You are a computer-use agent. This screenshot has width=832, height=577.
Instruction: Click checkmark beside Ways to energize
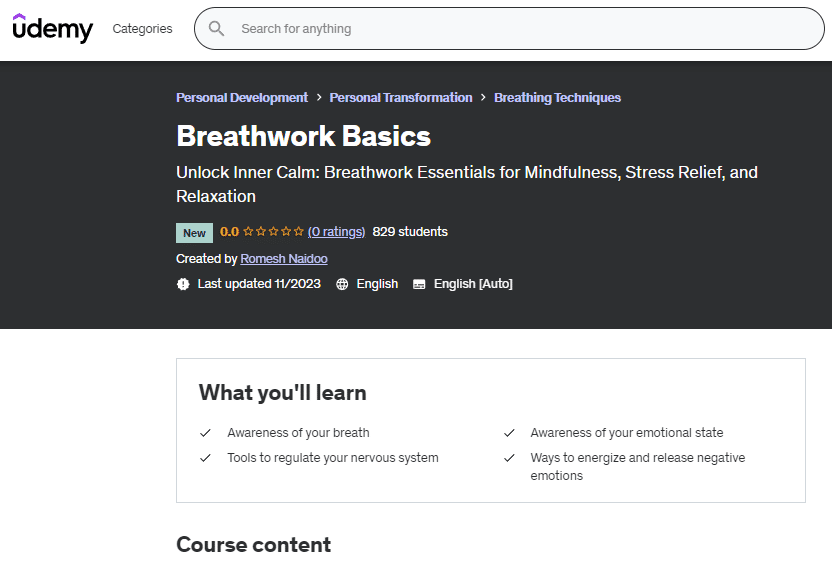(x=509, y=458)
